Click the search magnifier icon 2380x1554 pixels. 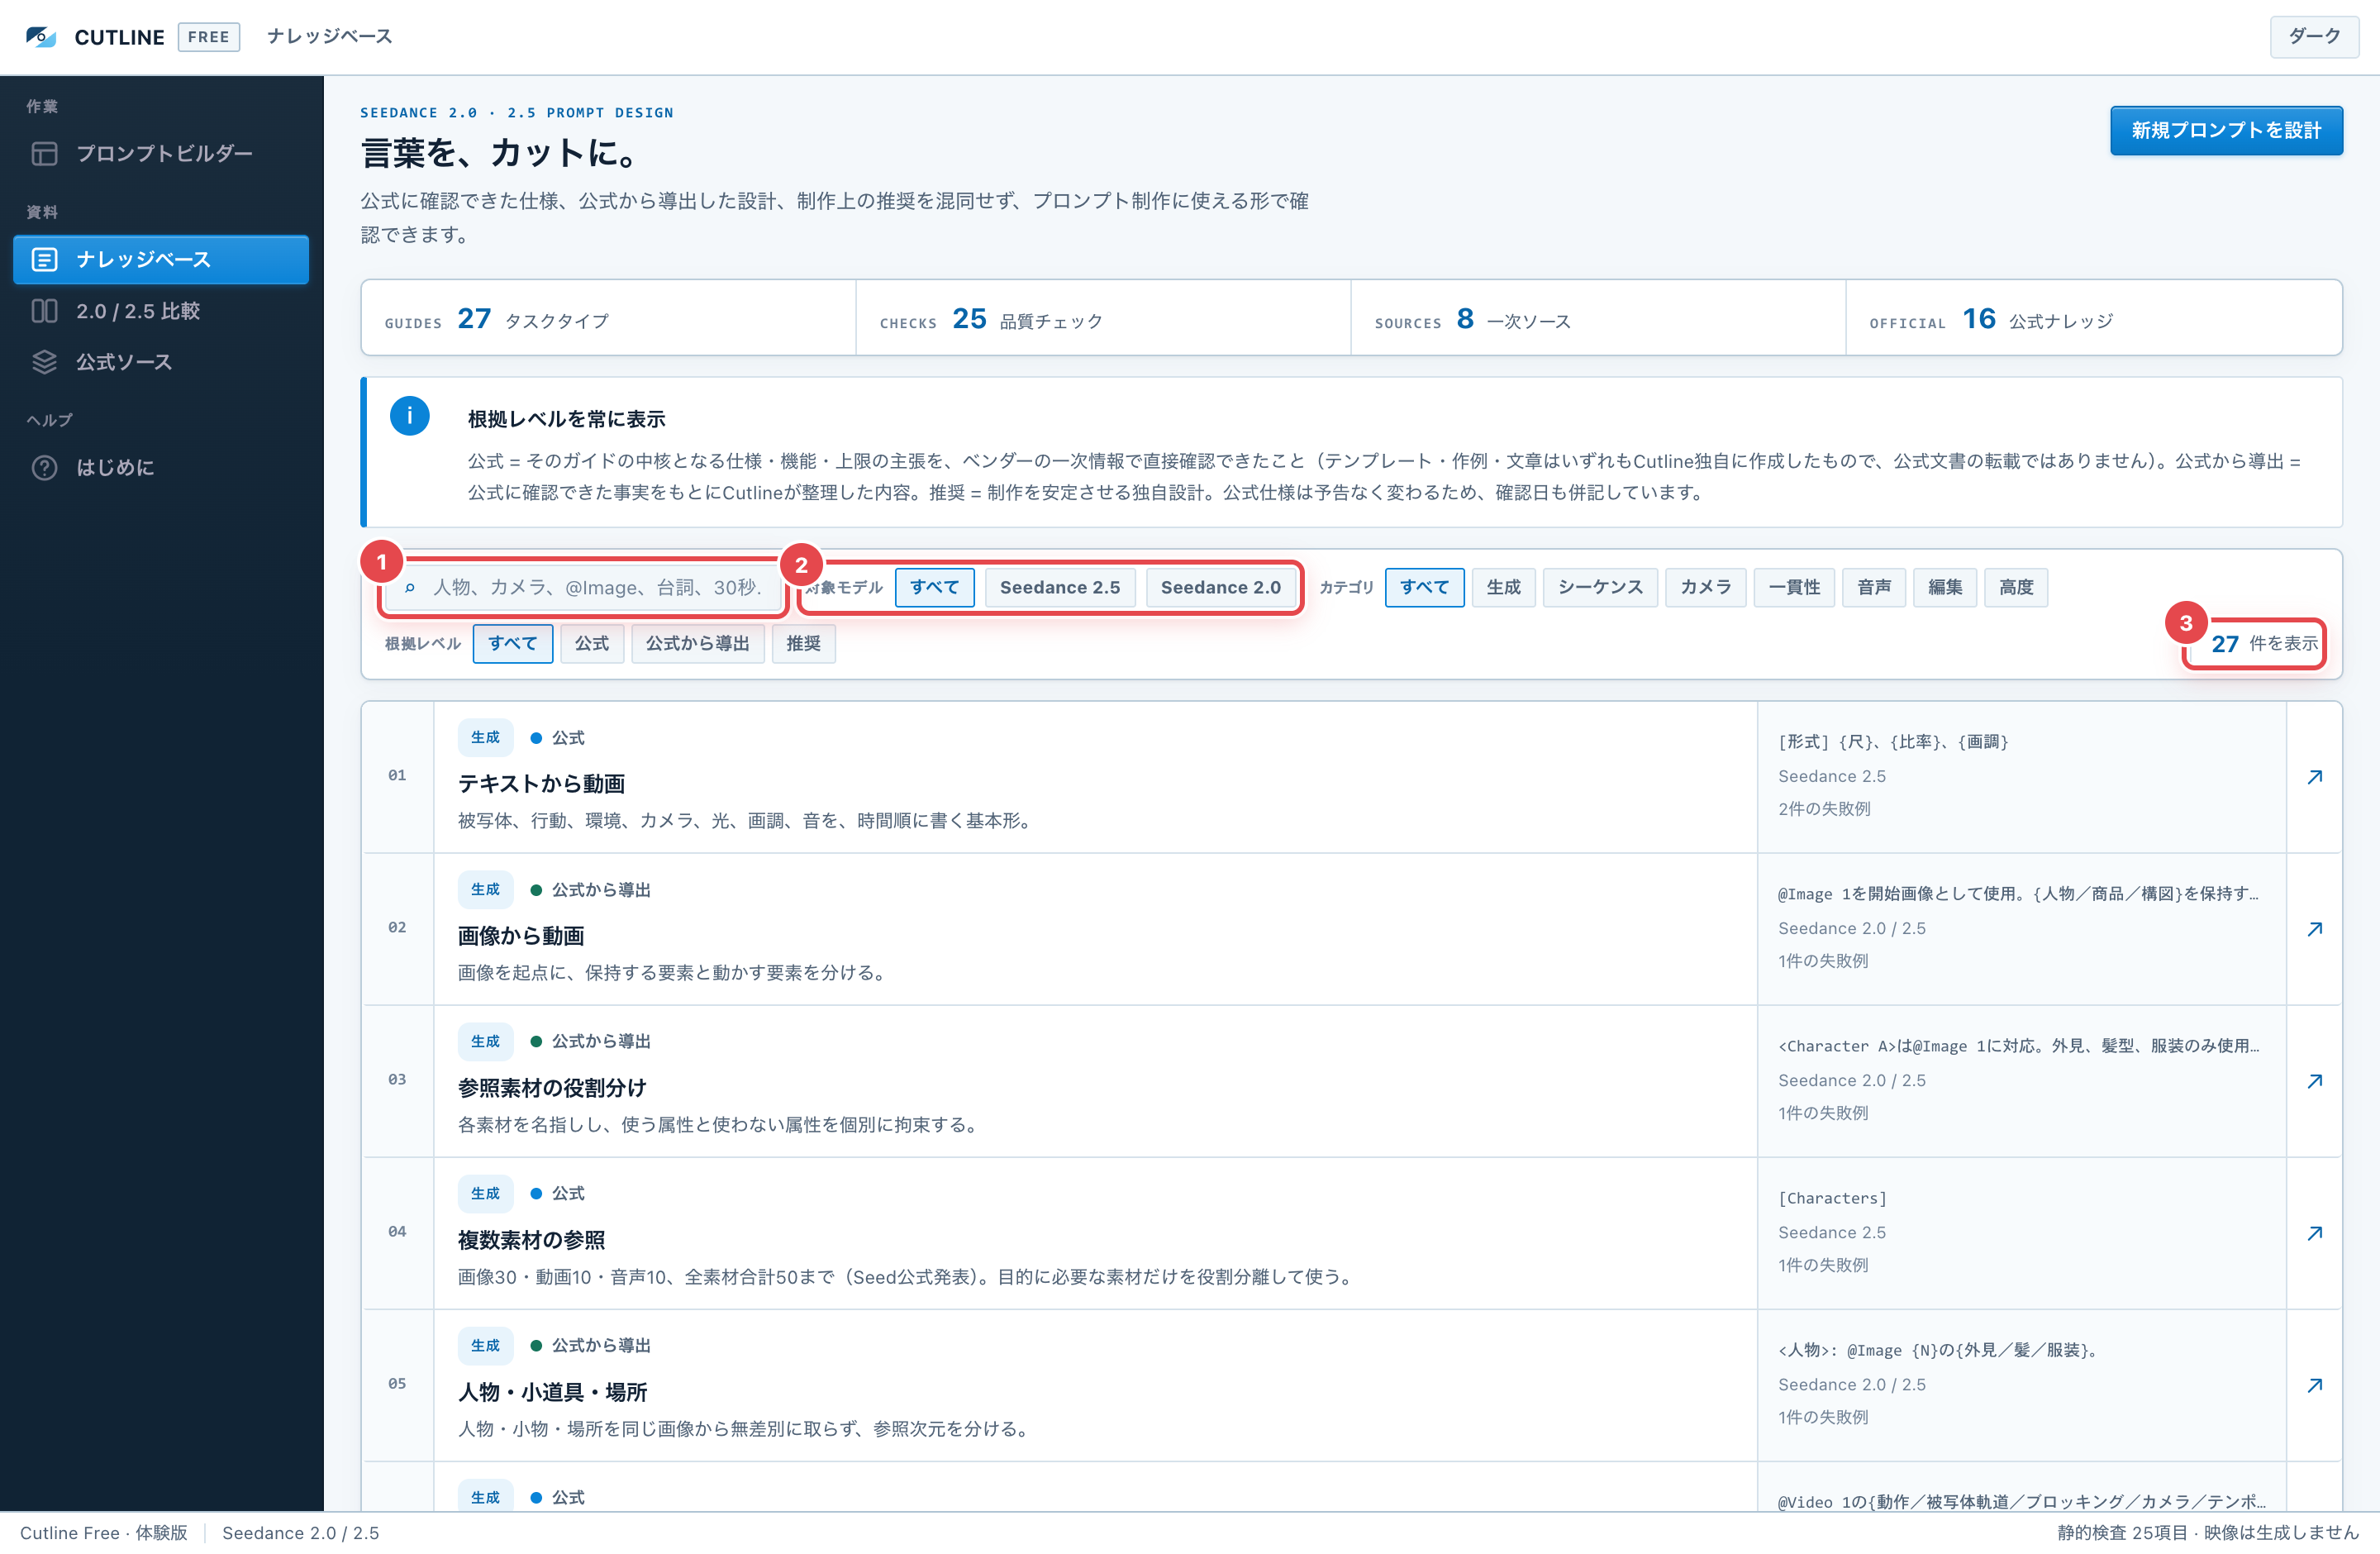click(409, 587)
